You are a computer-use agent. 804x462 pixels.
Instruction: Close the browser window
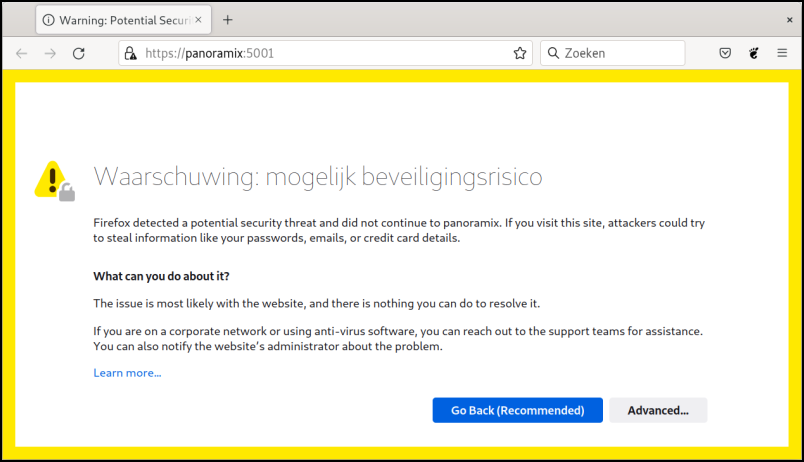click(x=790, y=20)
